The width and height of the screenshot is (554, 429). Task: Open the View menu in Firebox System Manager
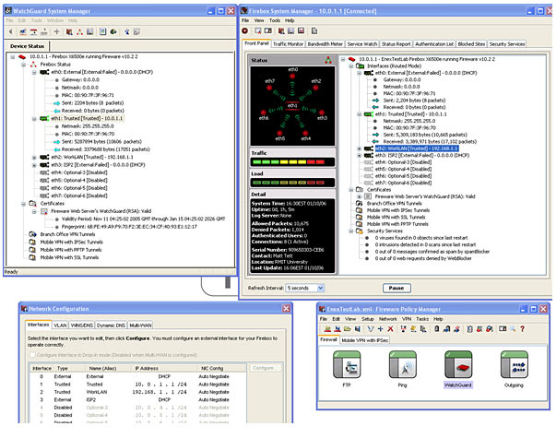coord(259,20)
